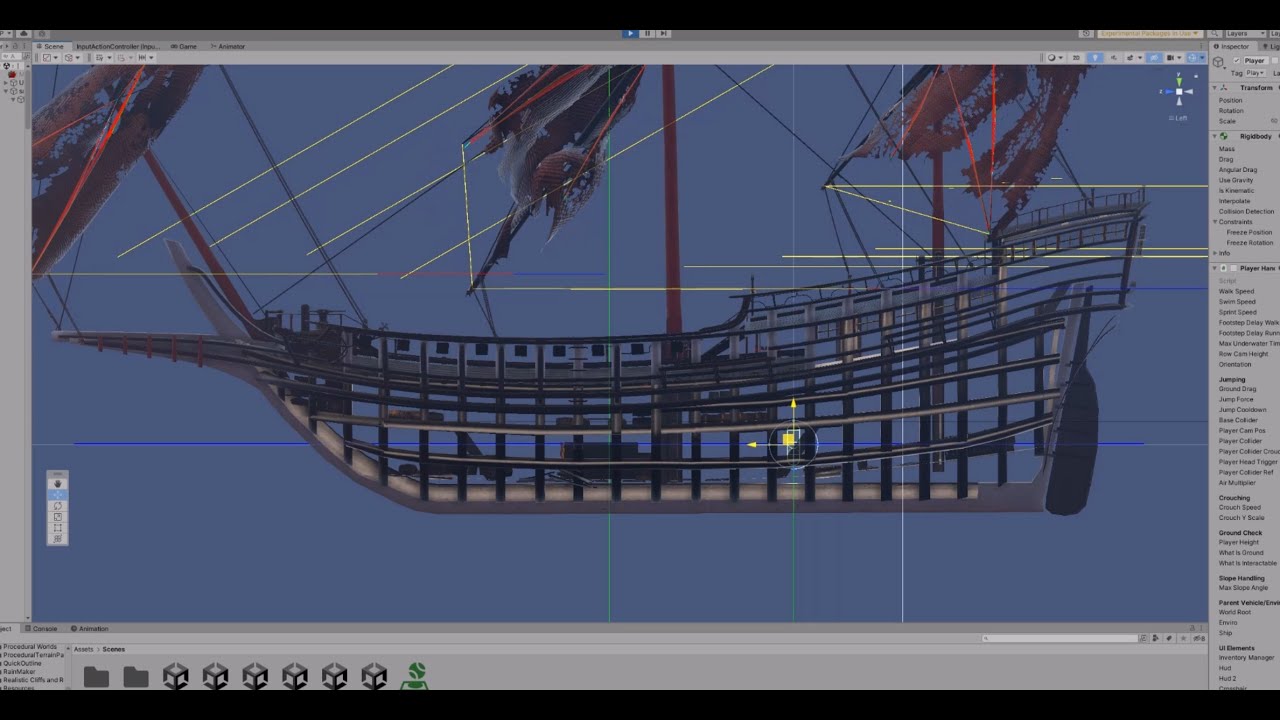1280x720 pixels.
Task: Click the yellow move gizmo center handle
Action: tap(789, 439)
